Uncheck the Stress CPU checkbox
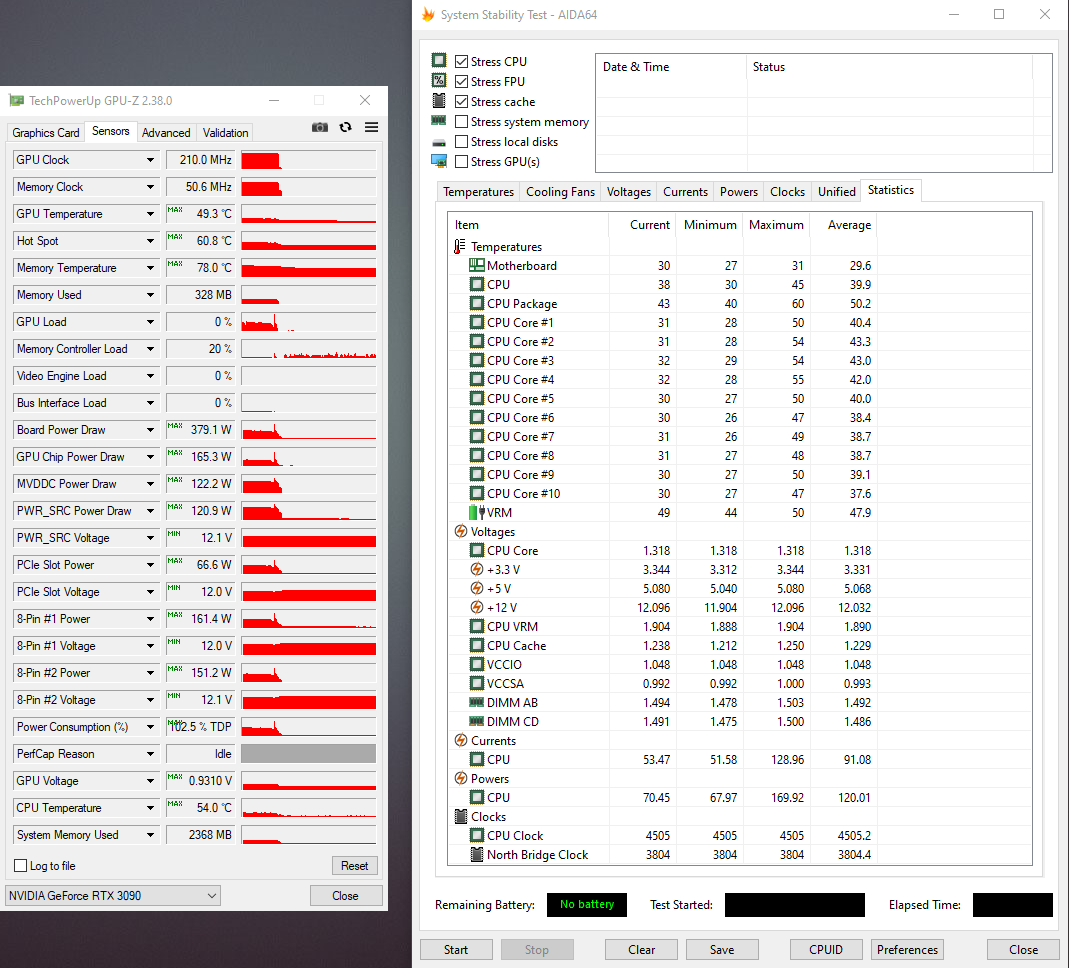This screenshot has width=1069, height=968. (x=461, y=62)
